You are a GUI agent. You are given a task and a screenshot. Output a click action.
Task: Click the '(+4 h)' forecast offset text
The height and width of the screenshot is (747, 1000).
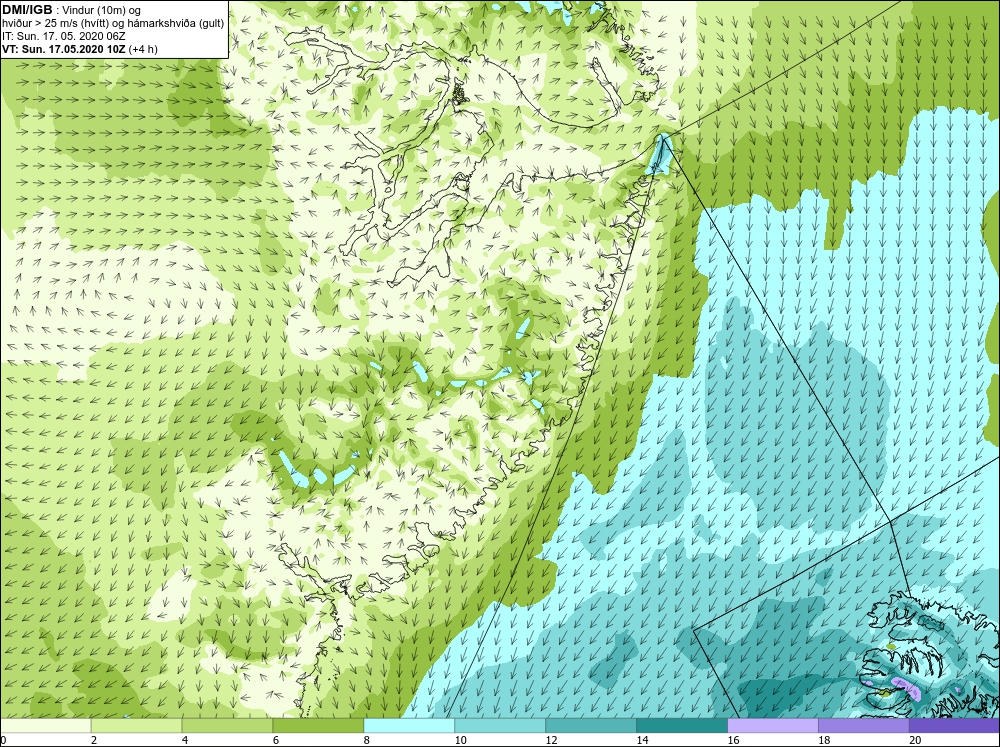click(143, 49)
